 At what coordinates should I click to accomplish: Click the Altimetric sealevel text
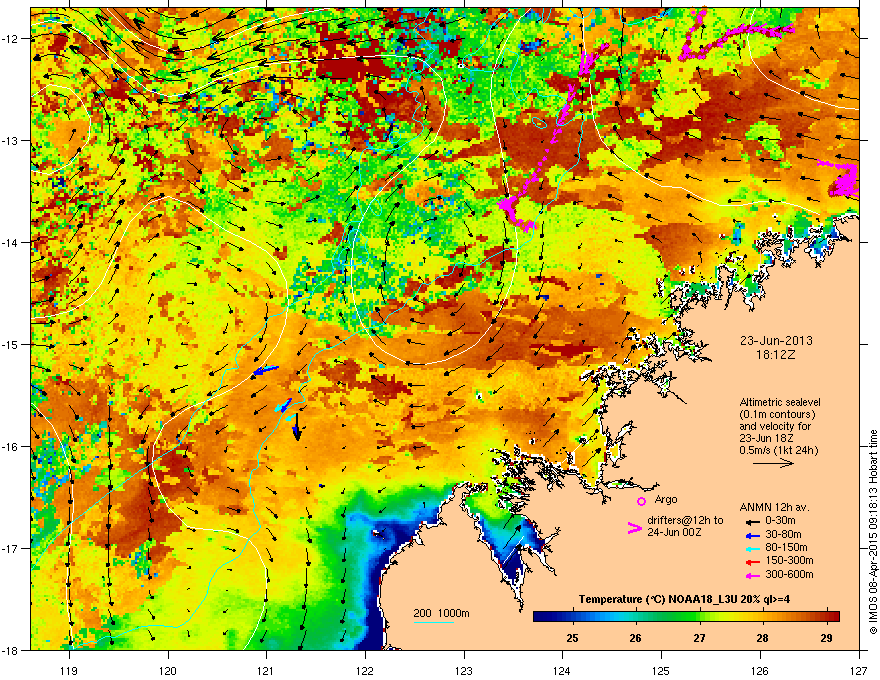780,402
